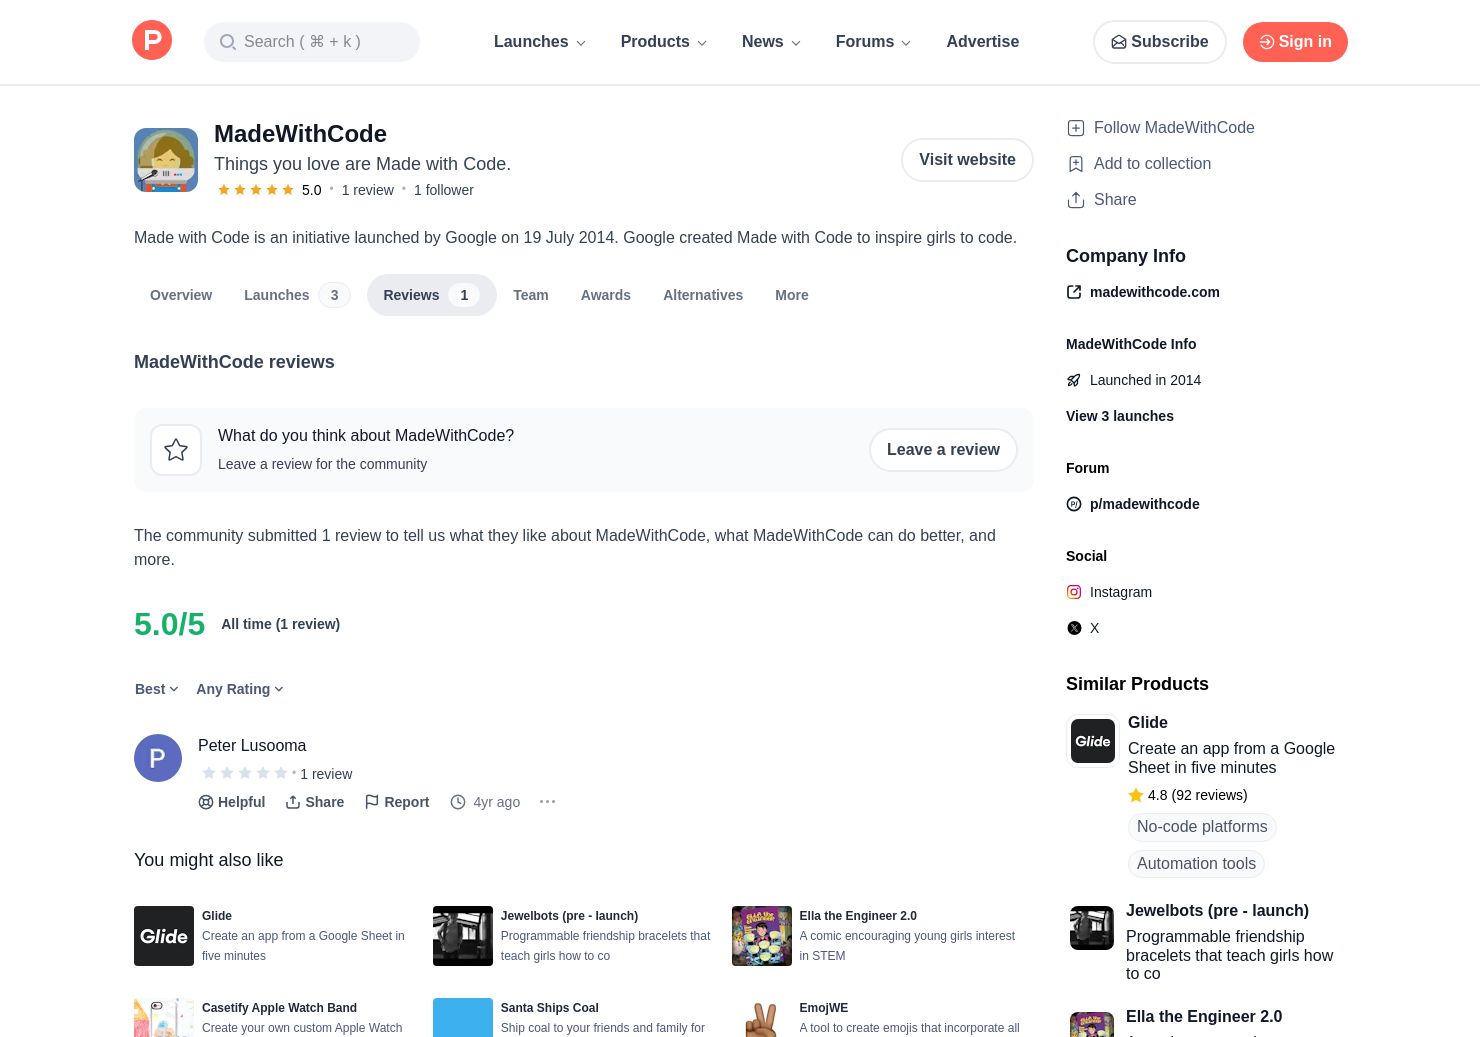The width and height of the screenshot is (1480, 1037).
Task: Report Peter Lusooma's review via flag icon
Action: click(x=397, y=802)
